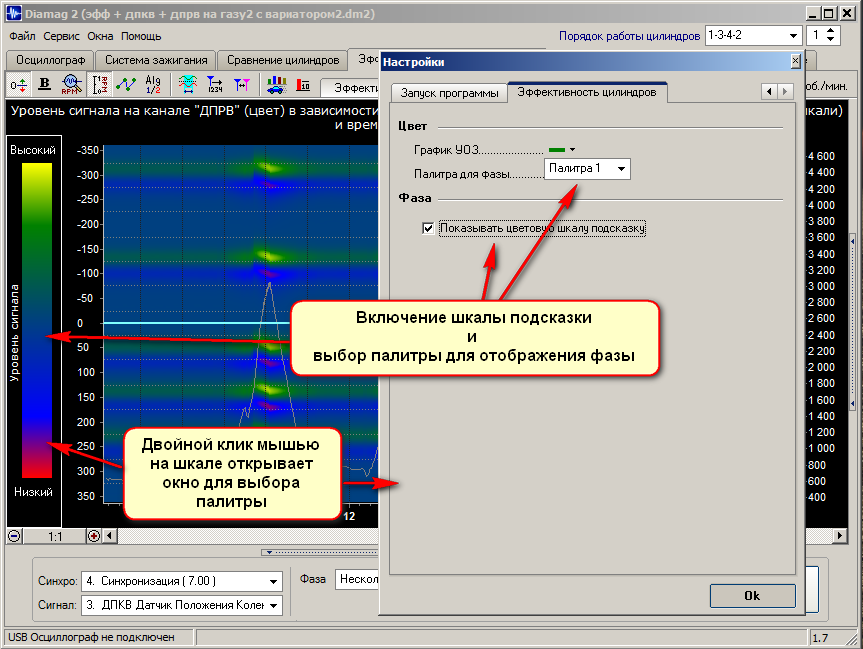This screenshot has height=649, width=863.
Task: Click the white zero-level line on graph
Action: click(x=196, y=323)
